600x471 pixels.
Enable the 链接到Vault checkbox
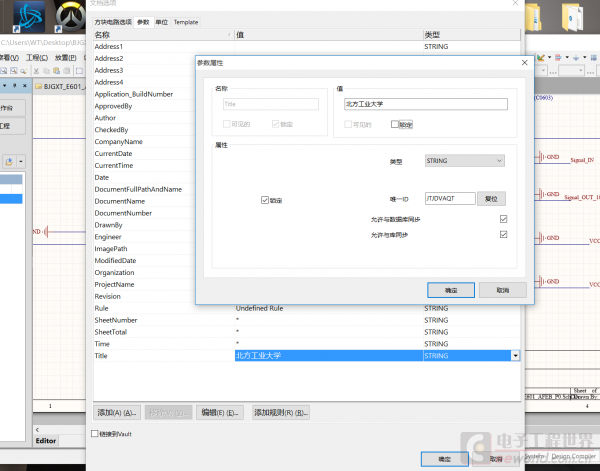(95, 434)
